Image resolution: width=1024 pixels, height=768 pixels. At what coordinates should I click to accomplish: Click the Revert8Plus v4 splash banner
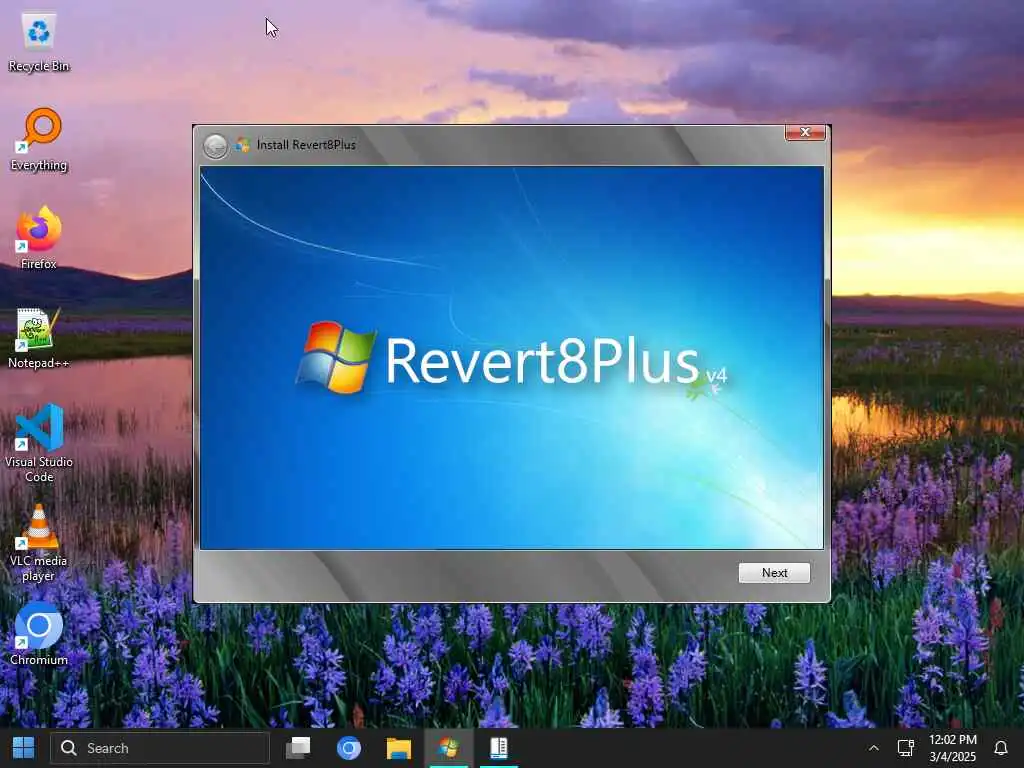[x=512, y=358]
